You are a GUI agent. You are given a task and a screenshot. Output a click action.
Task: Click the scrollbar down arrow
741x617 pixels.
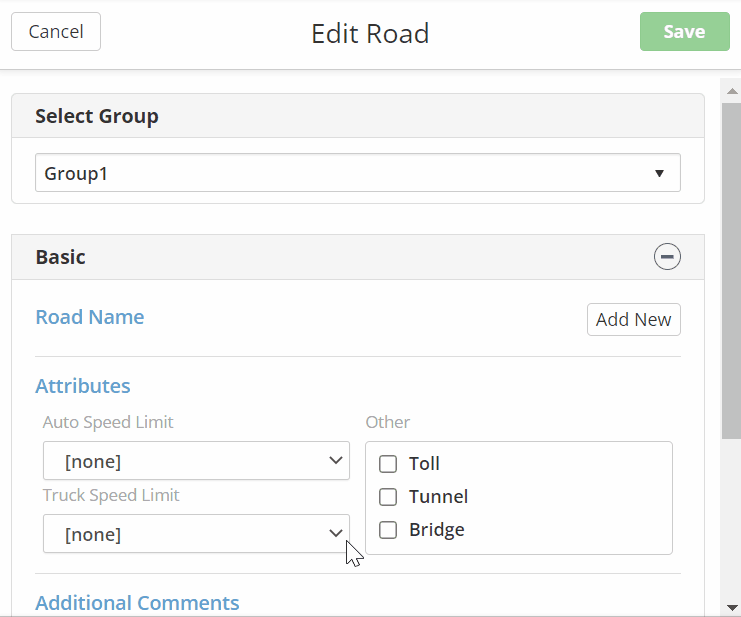[731, 607]
